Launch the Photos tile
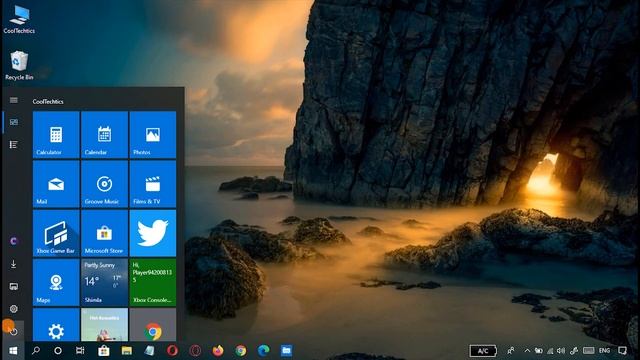This screenshot has width=640, height=360. coord(153,134)
